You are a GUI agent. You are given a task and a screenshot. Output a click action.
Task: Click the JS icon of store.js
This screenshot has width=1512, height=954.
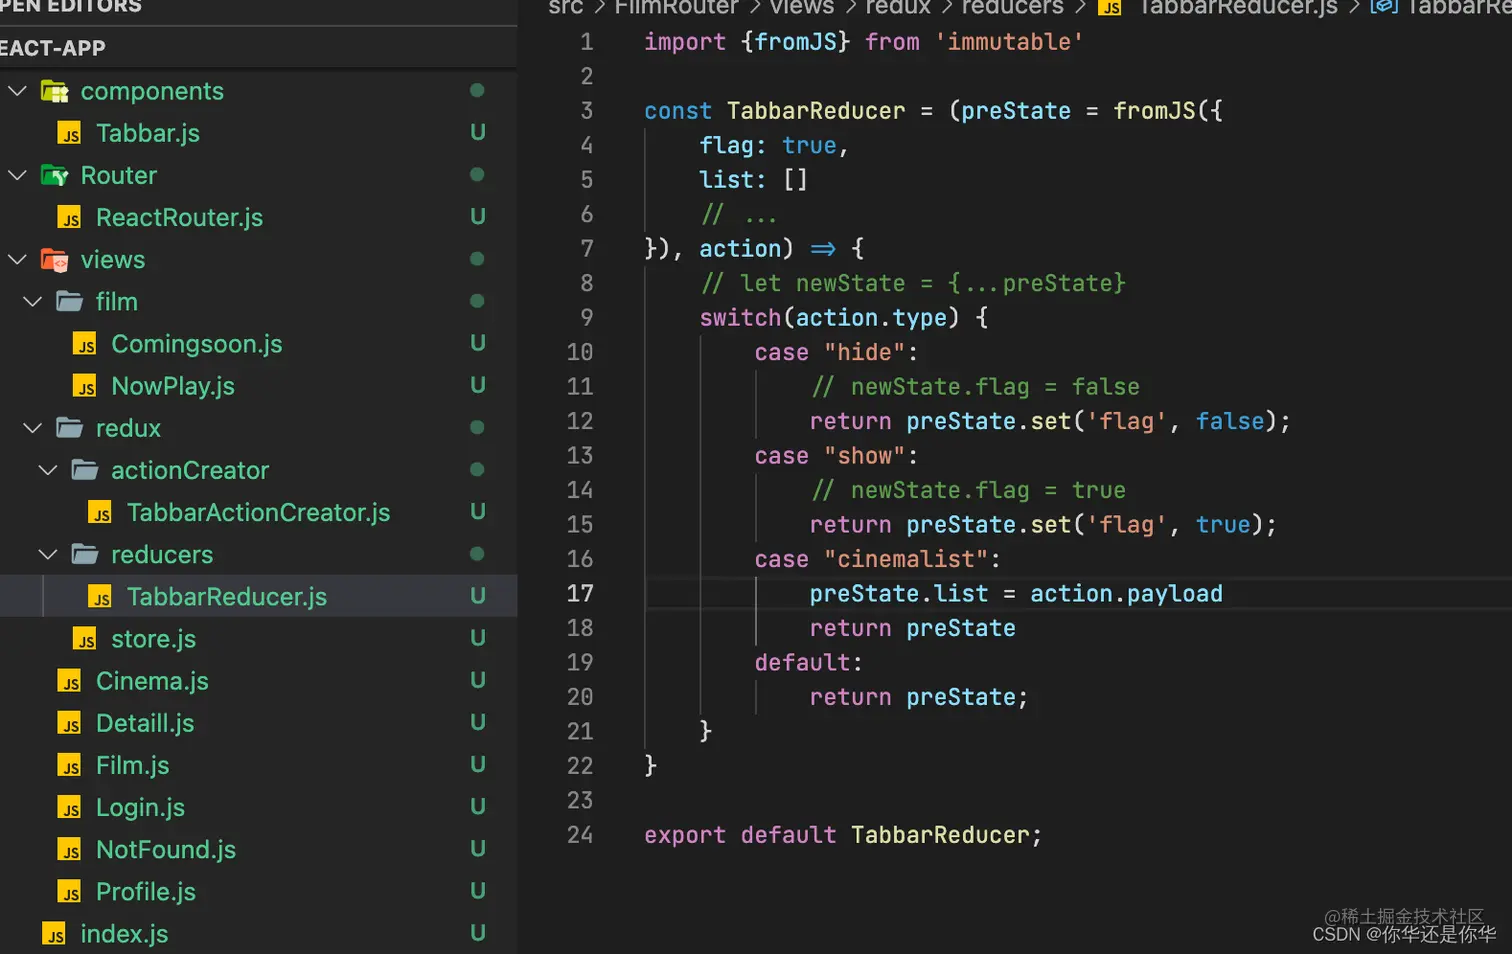click(85, 639)
